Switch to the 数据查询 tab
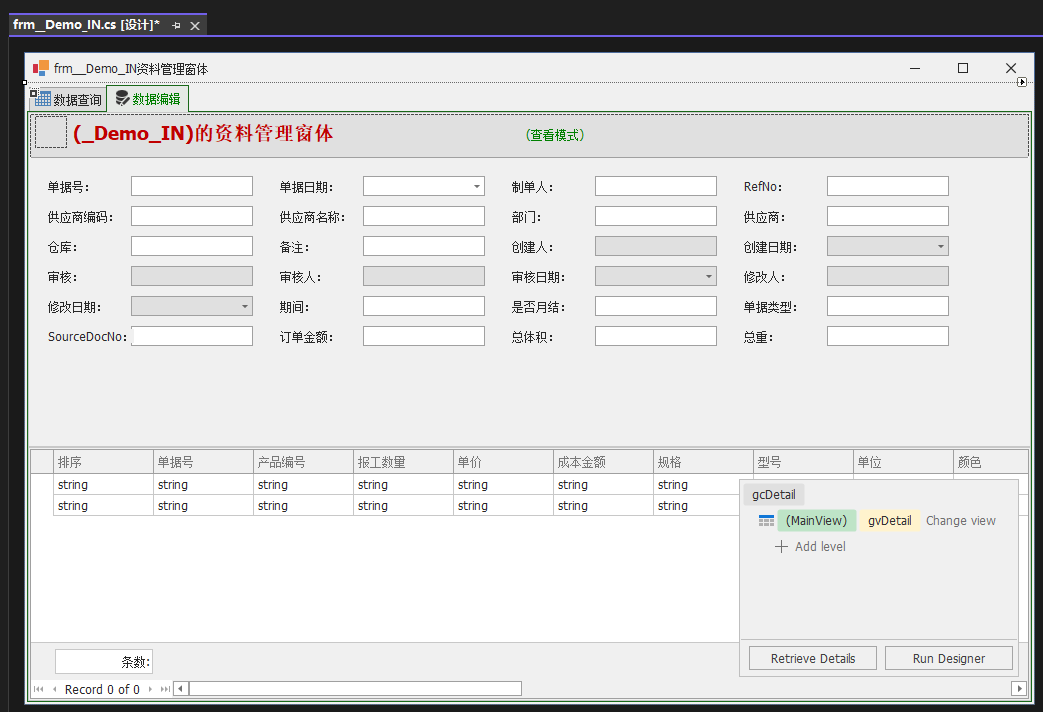This screenshot has width=1043, height=712. (x=68, y=99)
